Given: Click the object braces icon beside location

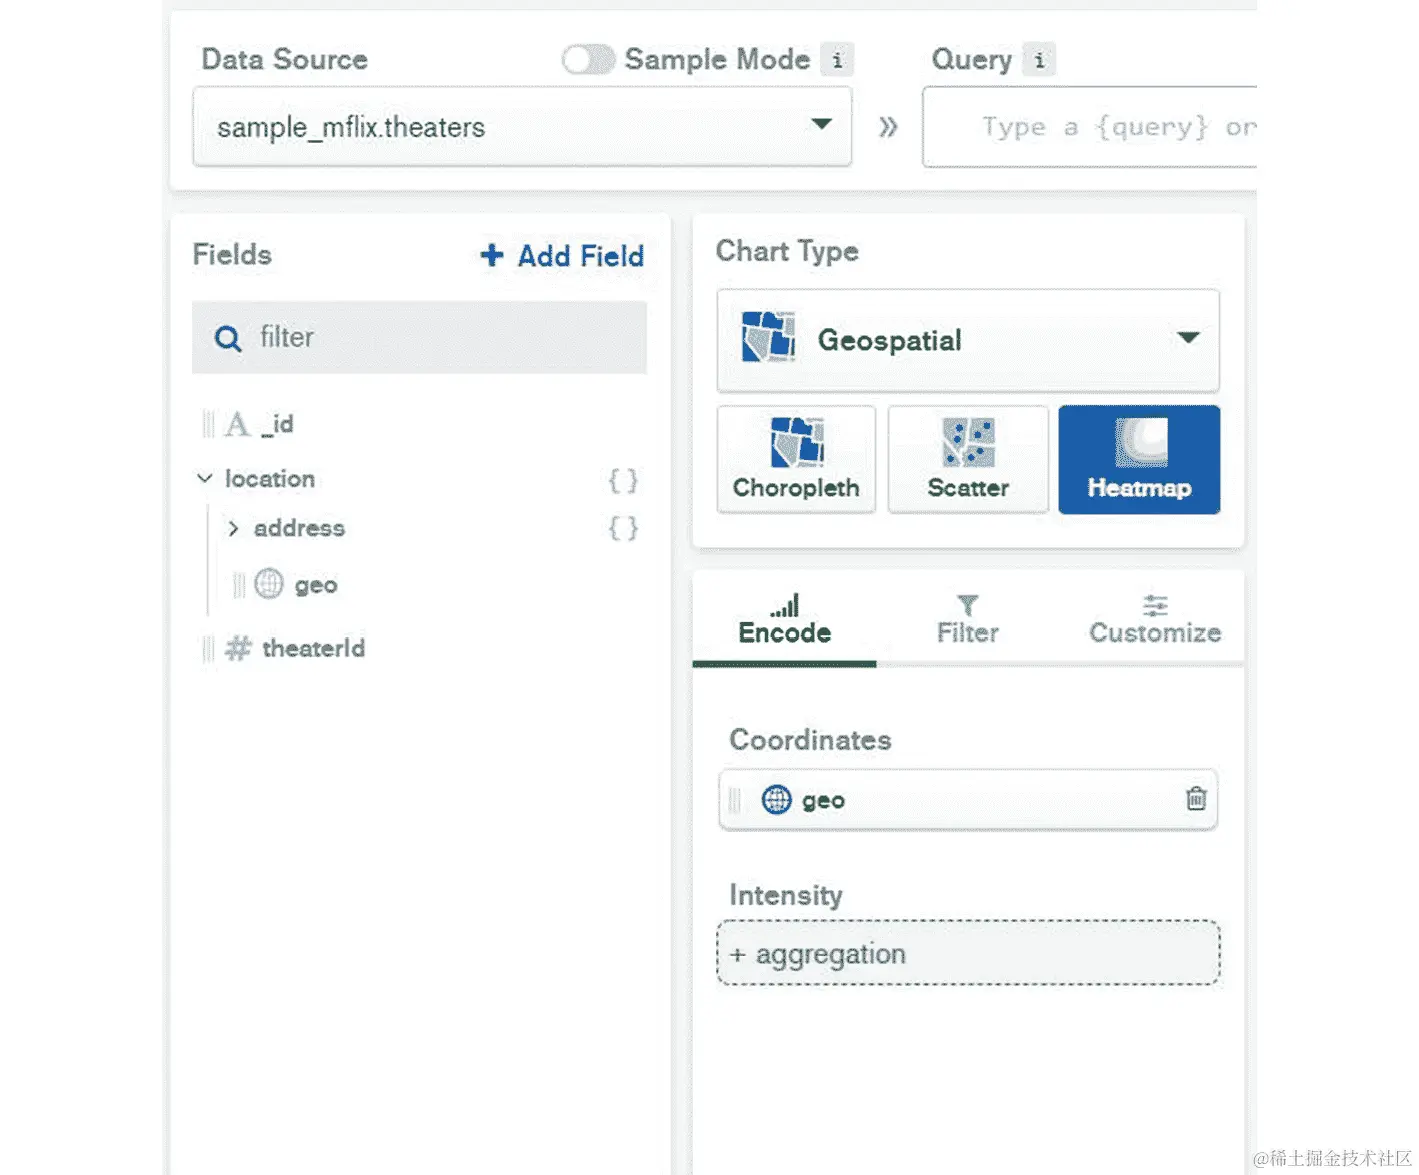Looking at the screenshot, I should point(623,480).
